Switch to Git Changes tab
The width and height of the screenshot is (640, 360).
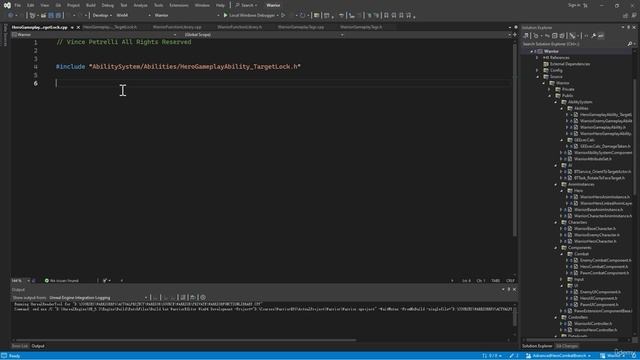567,346
